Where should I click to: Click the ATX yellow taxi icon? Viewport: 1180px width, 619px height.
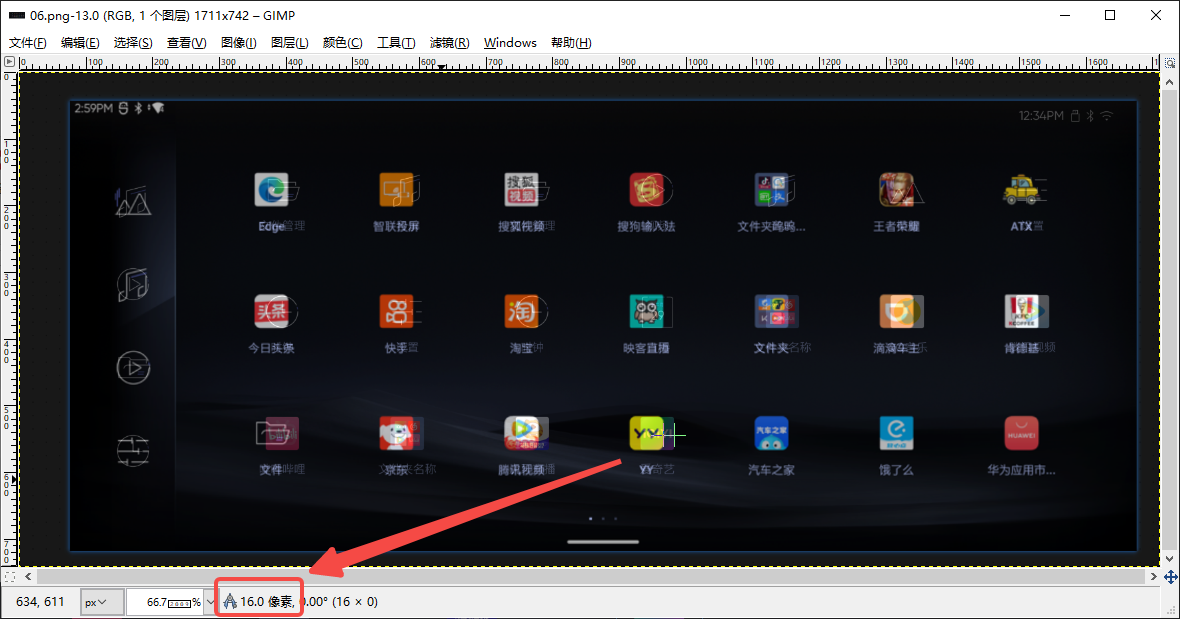[1021, 190]
